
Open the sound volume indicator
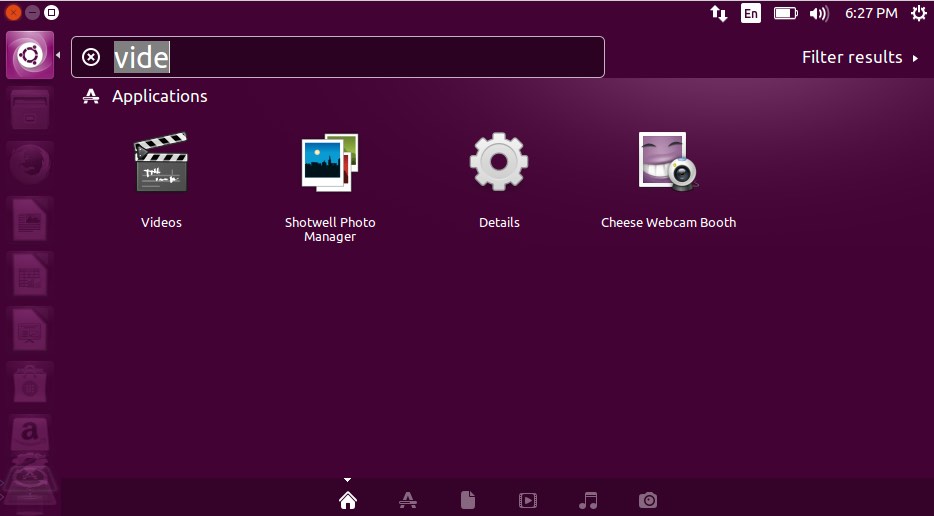819,13
